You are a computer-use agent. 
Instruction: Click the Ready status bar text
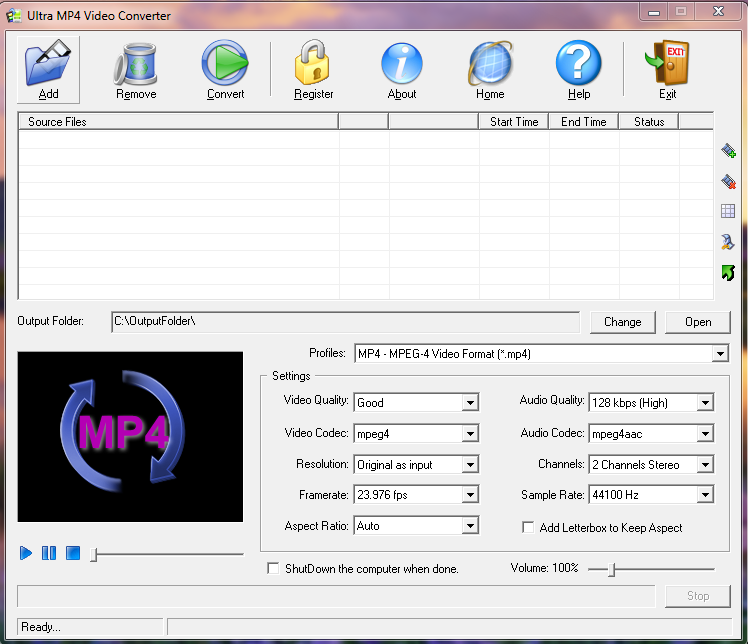[41, 627]
